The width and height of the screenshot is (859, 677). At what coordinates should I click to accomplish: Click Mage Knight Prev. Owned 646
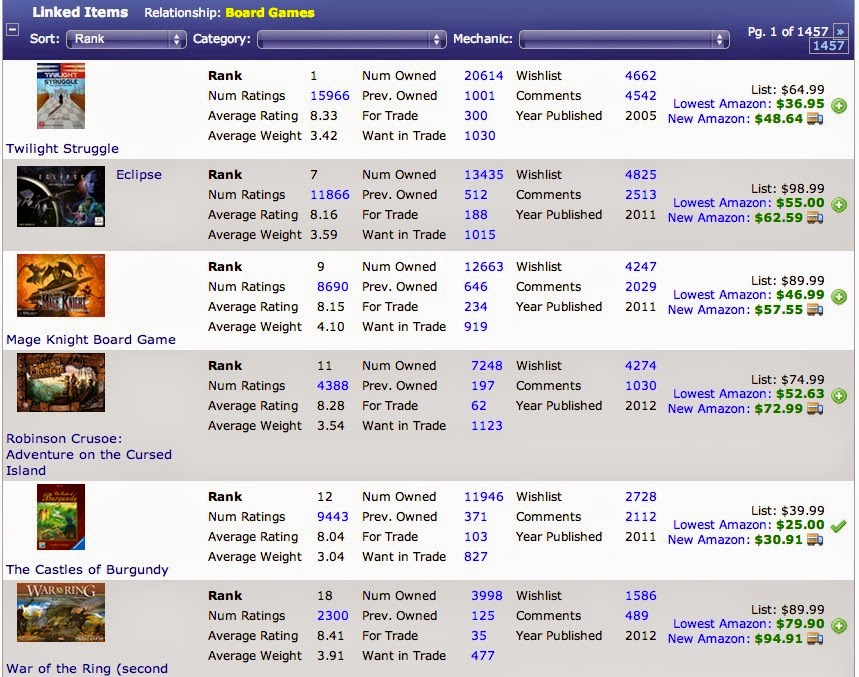[476, 287]
